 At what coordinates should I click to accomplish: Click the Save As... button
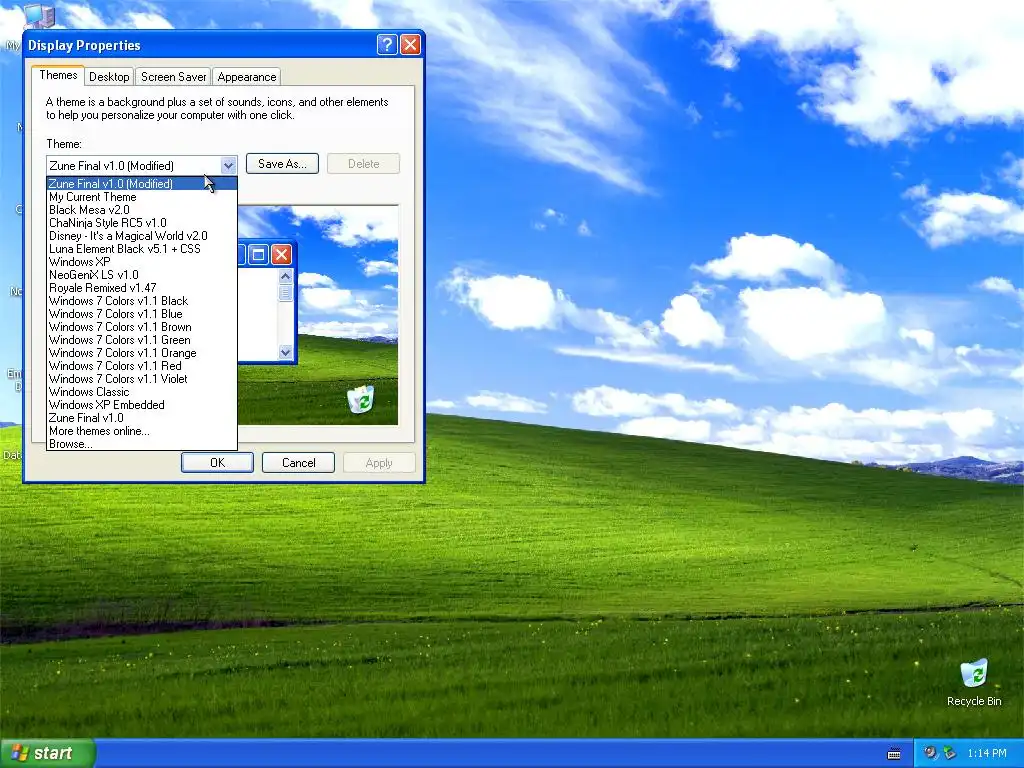click(x=282, y=164)
